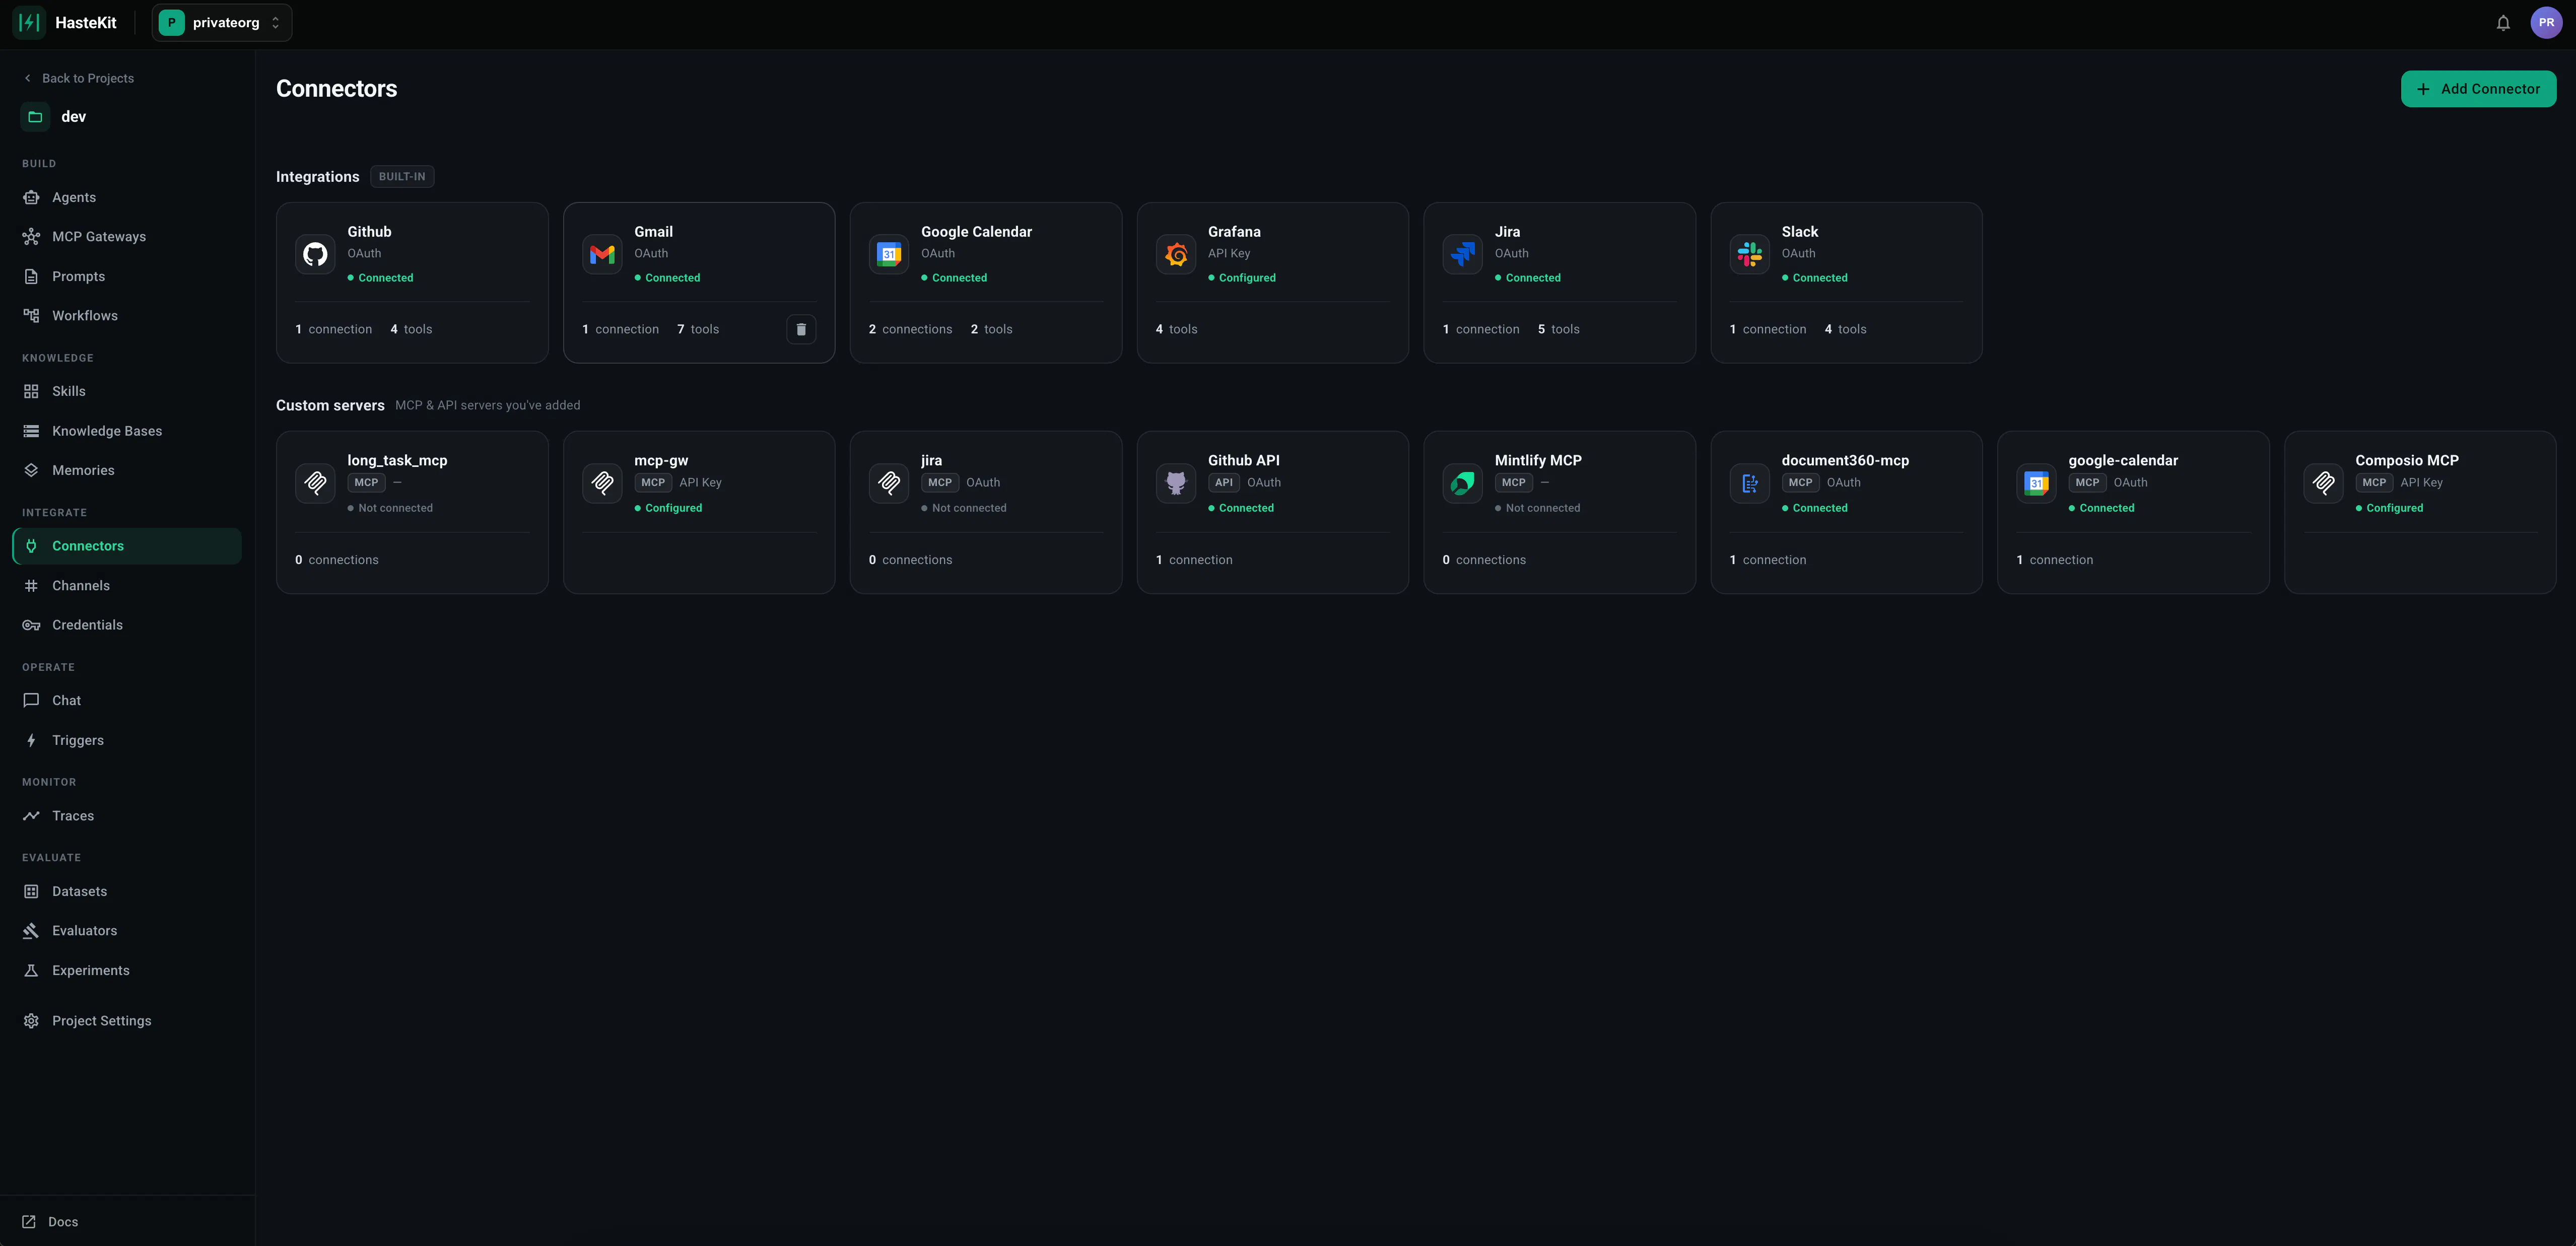Click '7 tools' on Gmail card
Viewport: 2576px width, 1246px height.
click(x=698, y=329)
